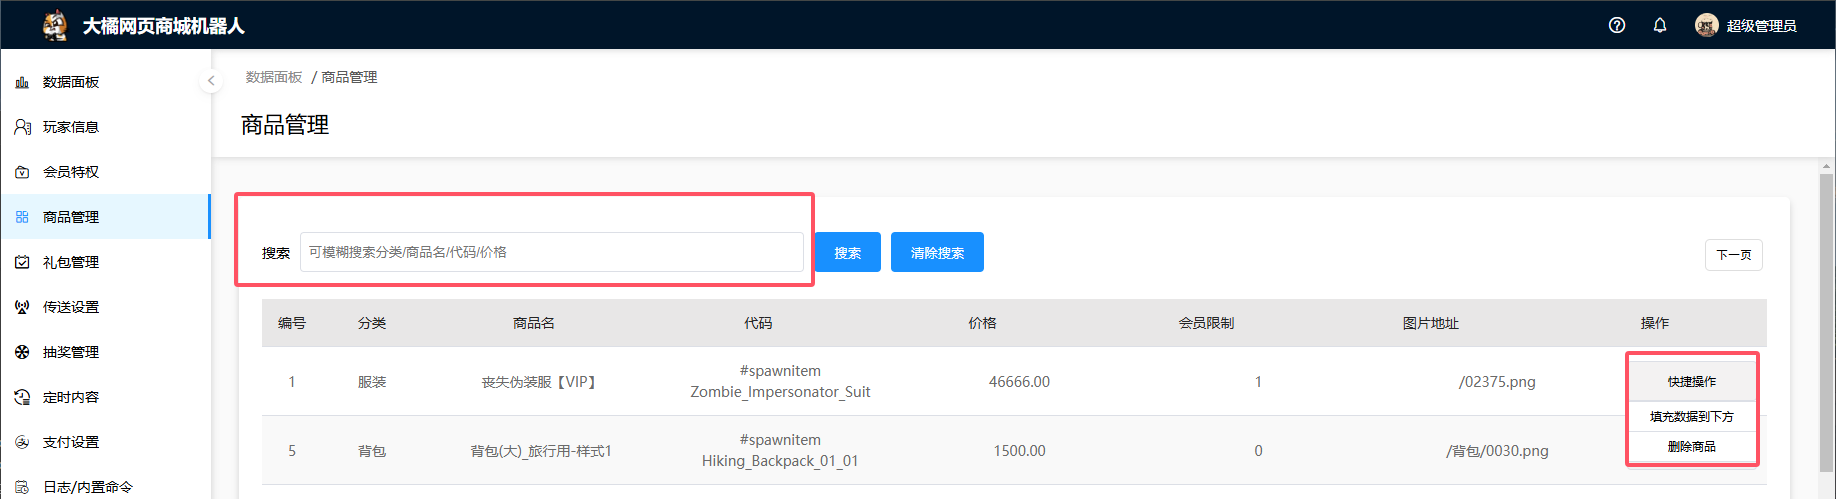Open notifications bell icon
This screenshot has width=1836, height=499.
(1660, 25)
